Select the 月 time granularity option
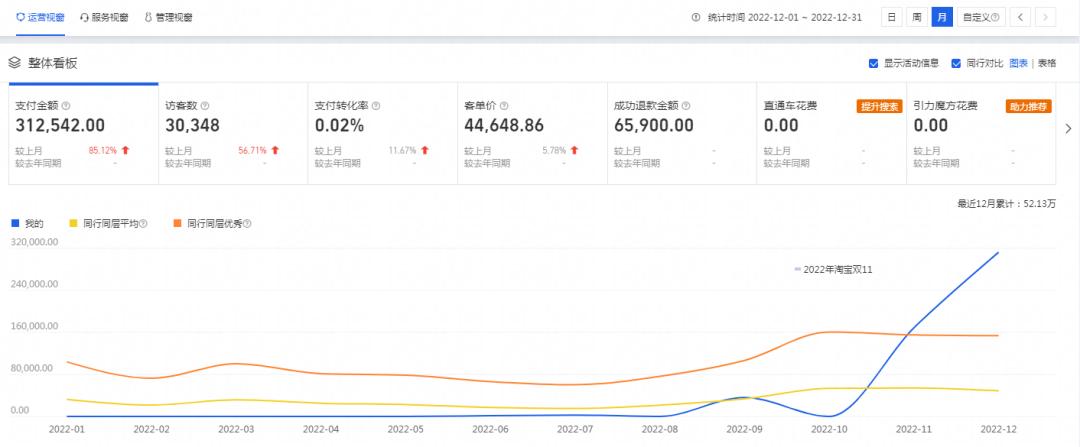The height and width of the screenshot is (447, 1080). pyautogui.click(x=941, y=17)
